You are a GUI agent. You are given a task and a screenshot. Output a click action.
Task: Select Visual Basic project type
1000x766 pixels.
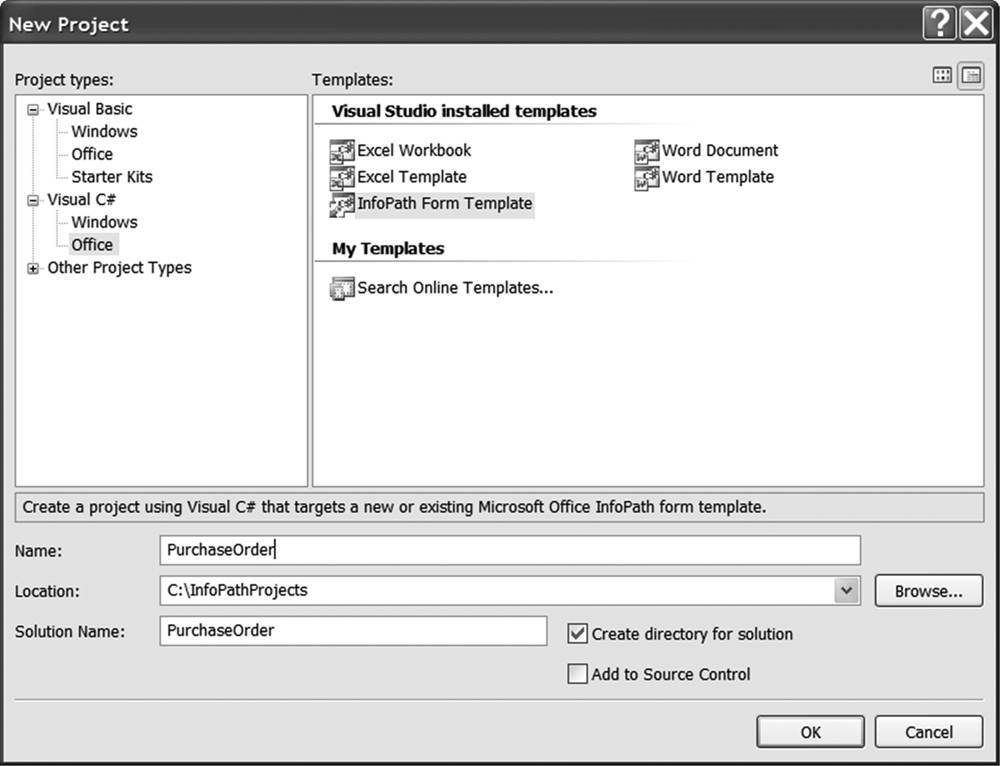pyautogui.click(x=90, y=109)
